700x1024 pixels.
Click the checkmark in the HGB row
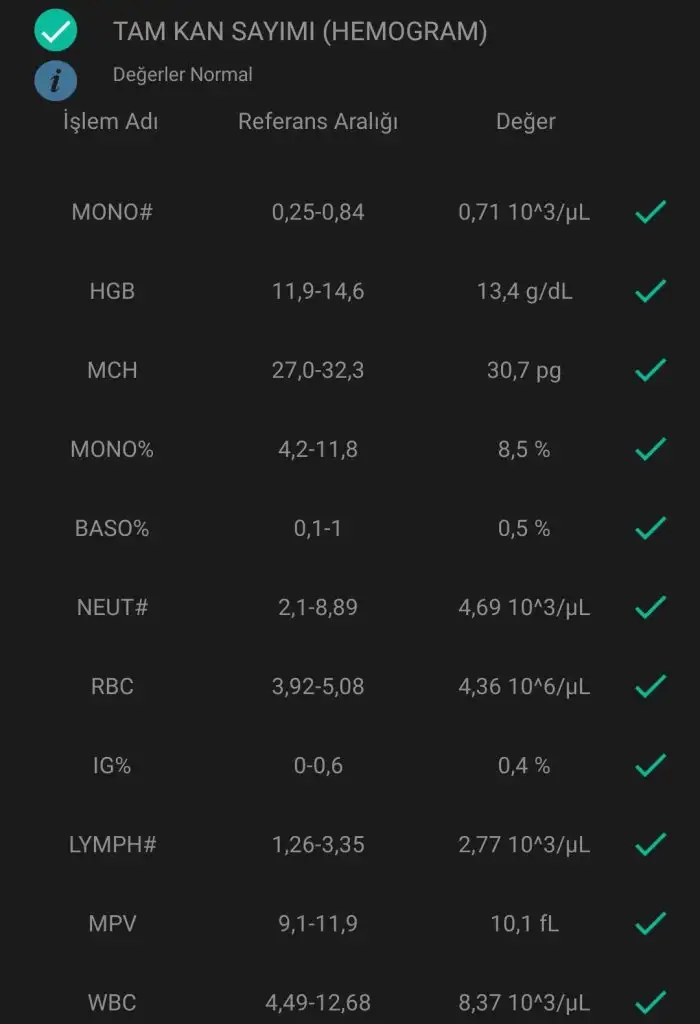651,291
